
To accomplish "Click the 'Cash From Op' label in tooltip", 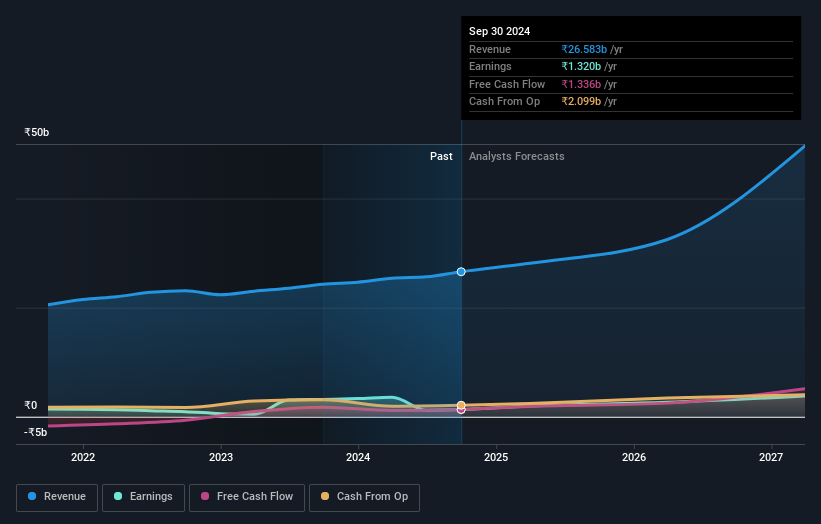I will 504,102.
